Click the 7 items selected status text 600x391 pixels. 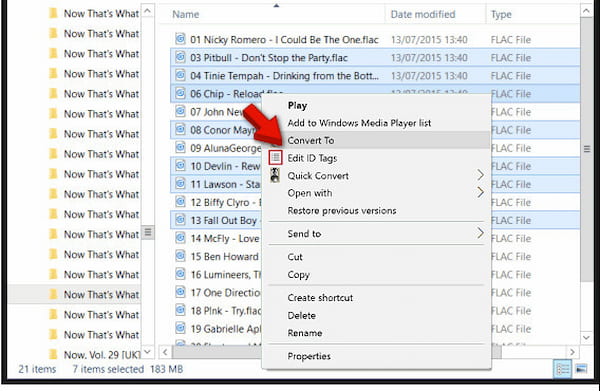tap(108, 370)
